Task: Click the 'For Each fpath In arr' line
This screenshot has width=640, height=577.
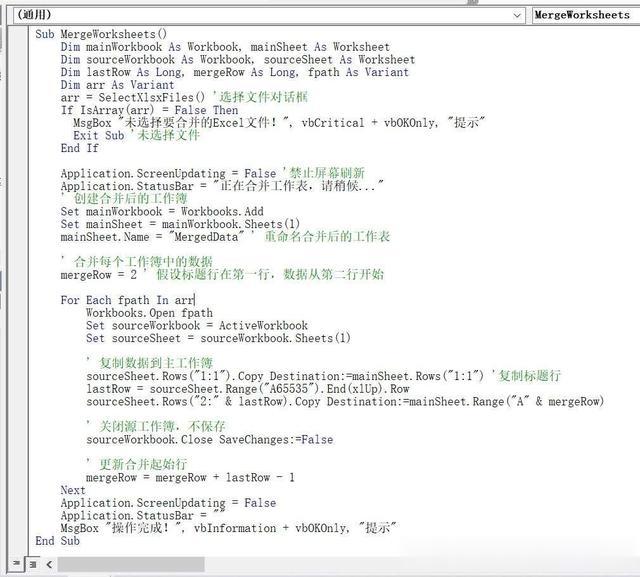Action: (128, 300)
